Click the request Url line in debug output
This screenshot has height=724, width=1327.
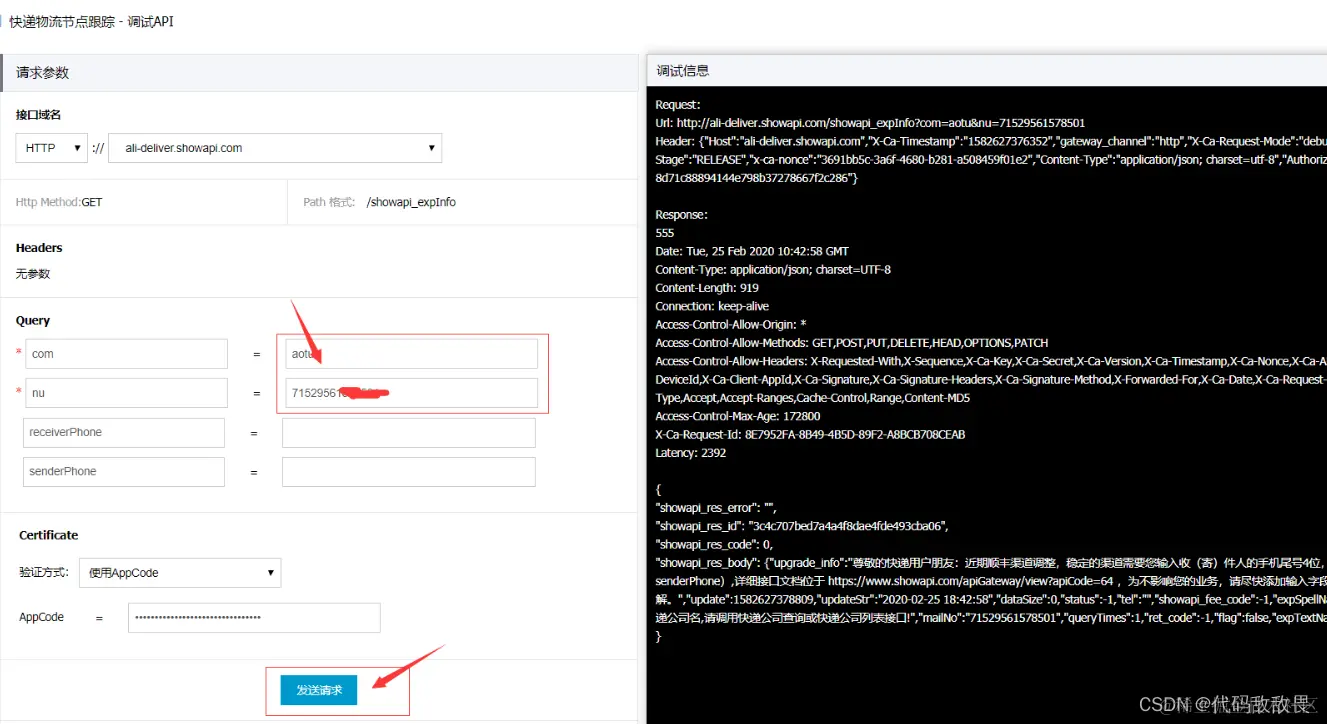coord(870,123)
